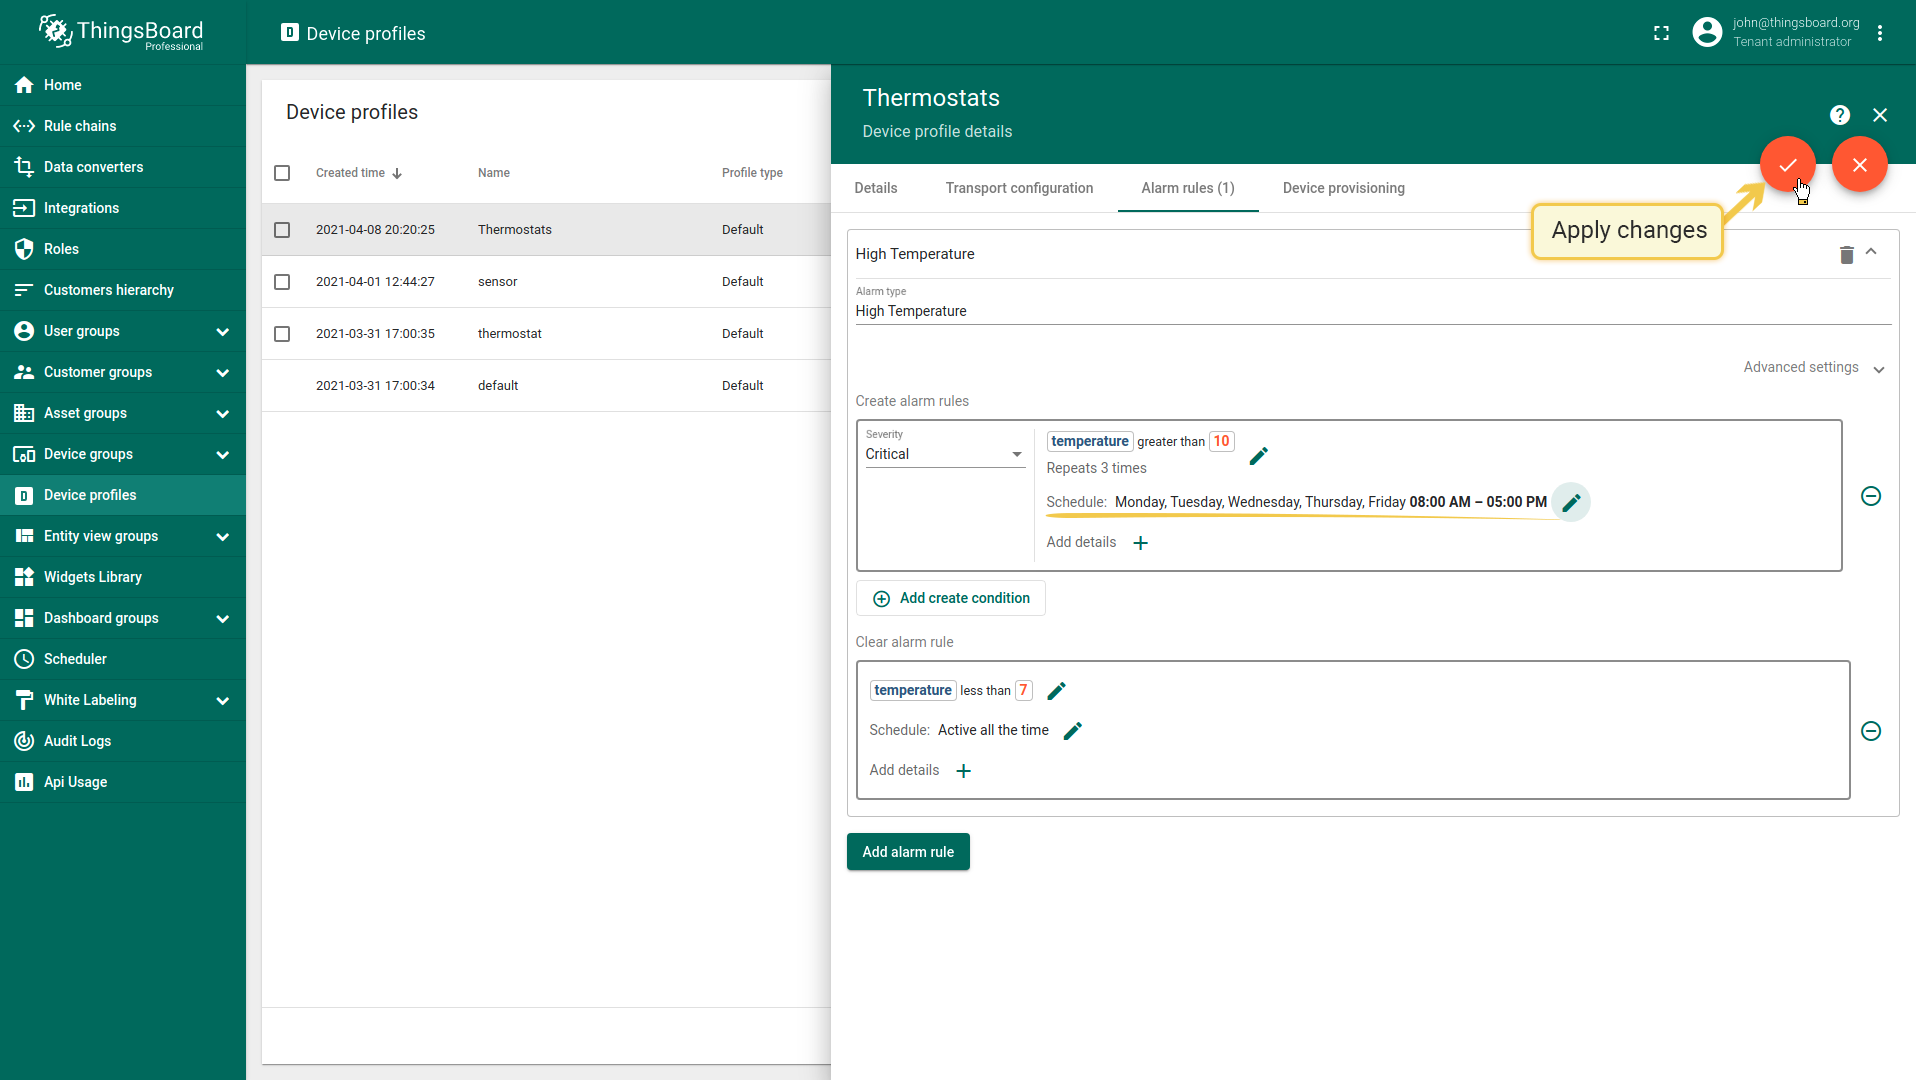Click Add alarm rule button

coord(908,852)
